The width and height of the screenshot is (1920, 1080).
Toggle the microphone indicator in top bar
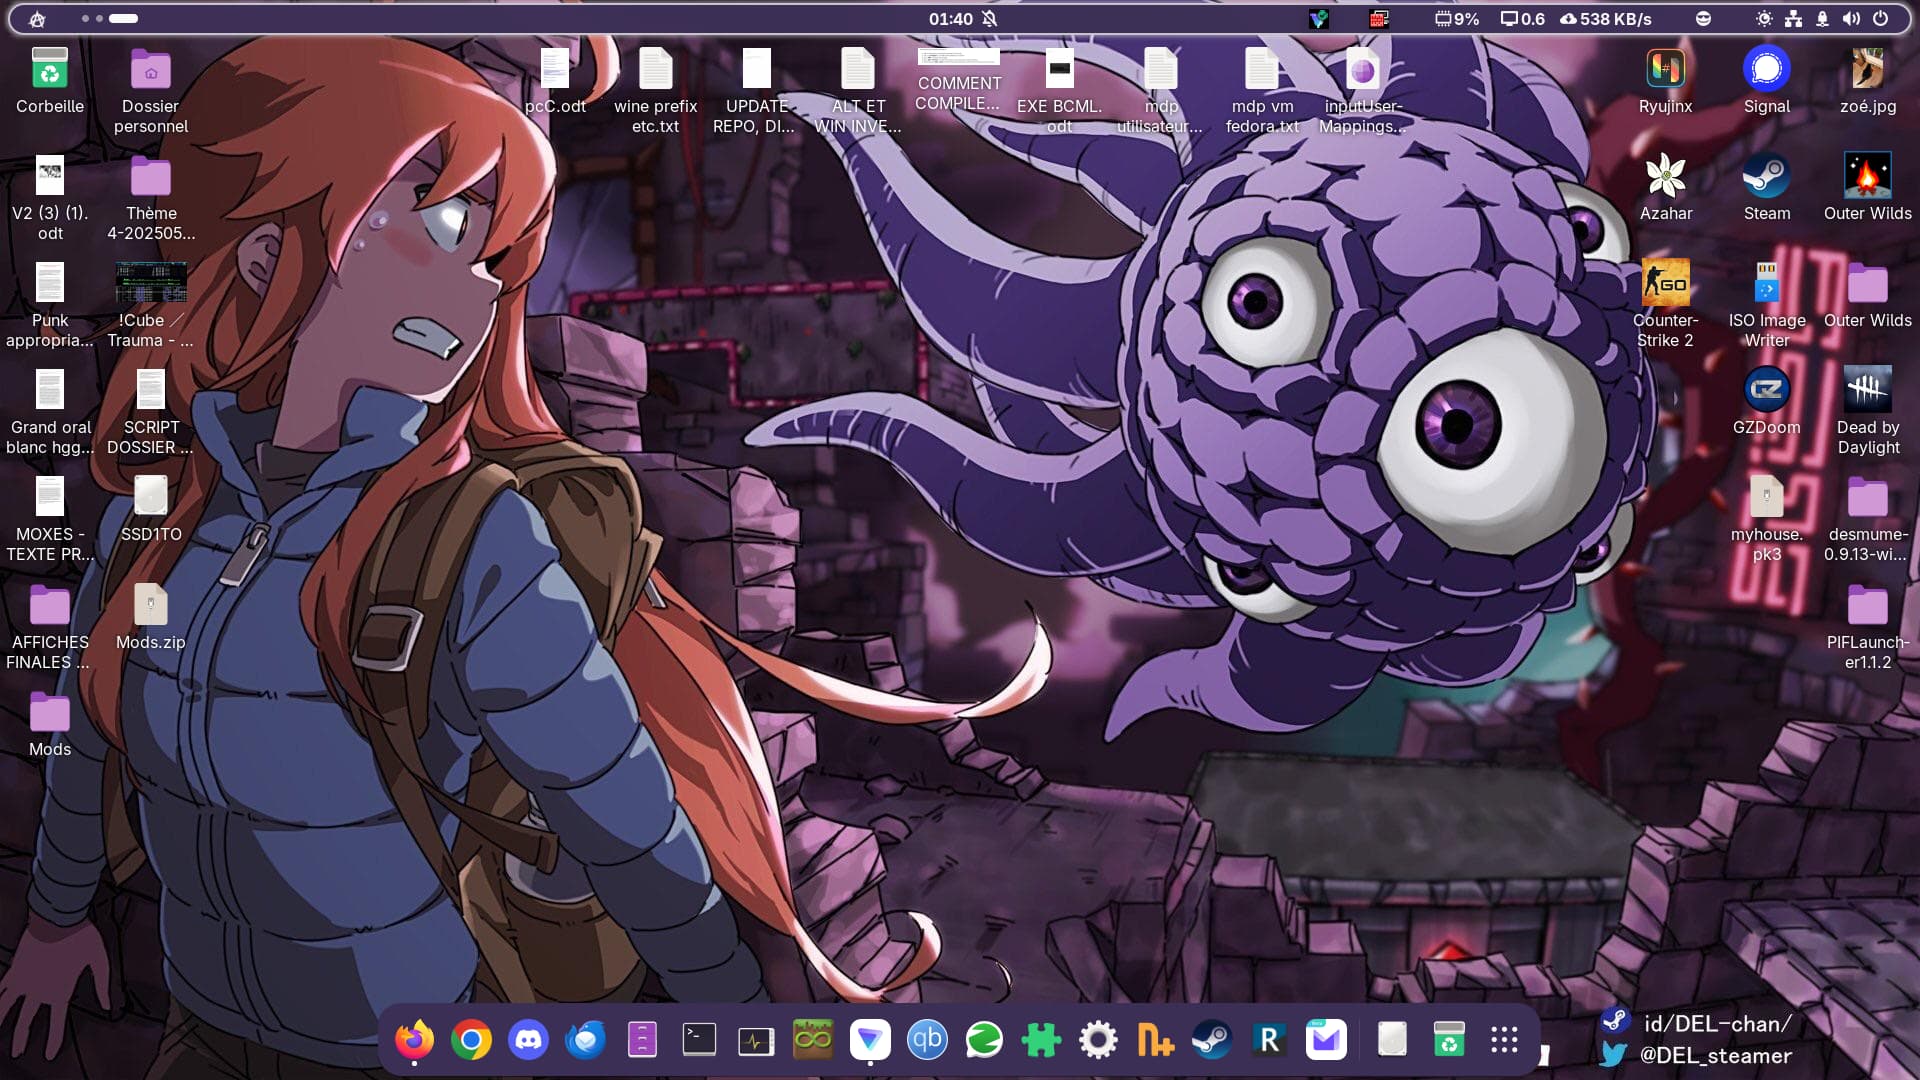(x=1822, y=19)
